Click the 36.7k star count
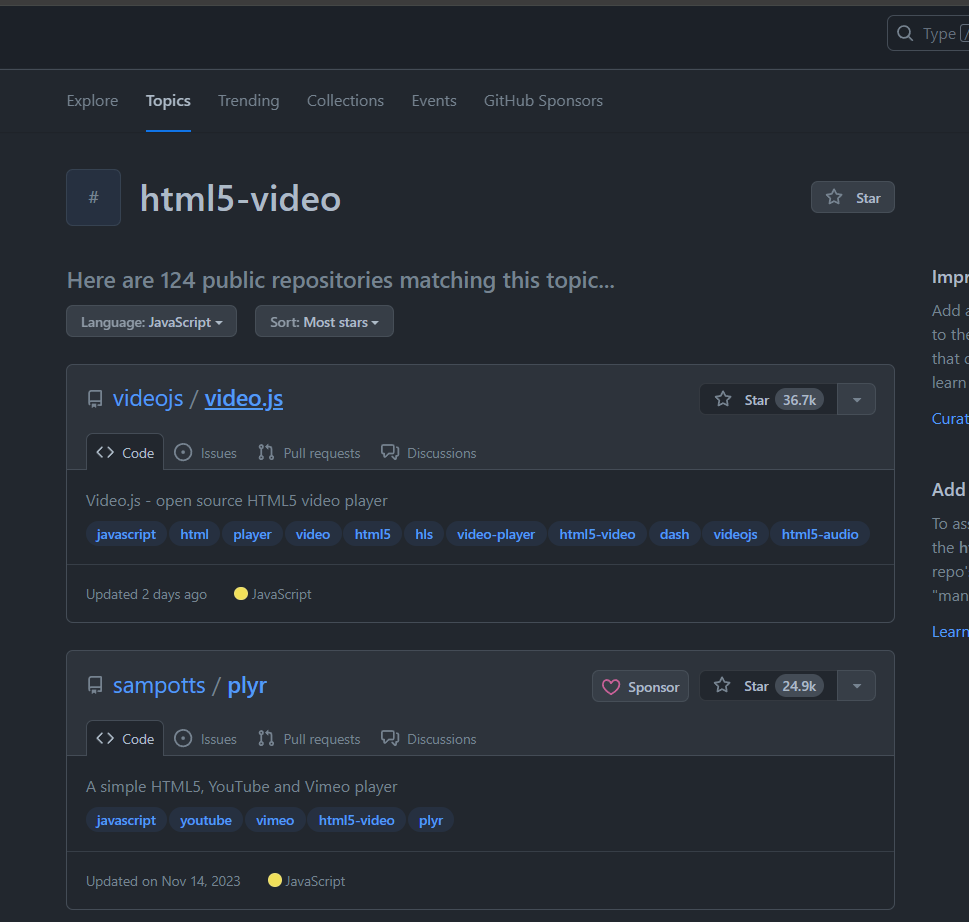 [x=799, y=400]
